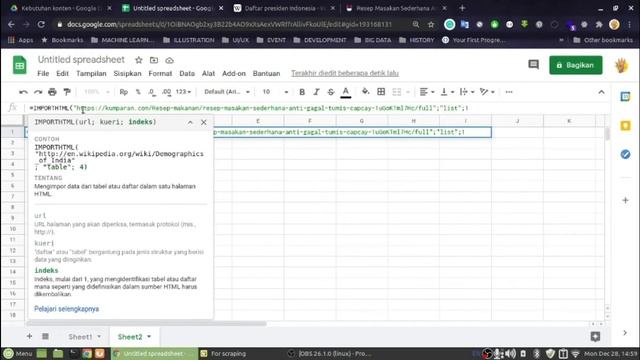Open the Menu button on taskbar

(x=18, y=353)
